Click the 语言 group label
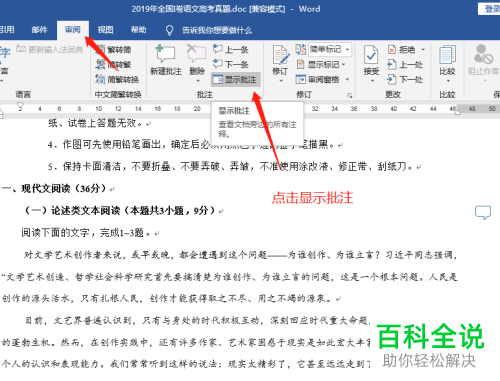 23,95
